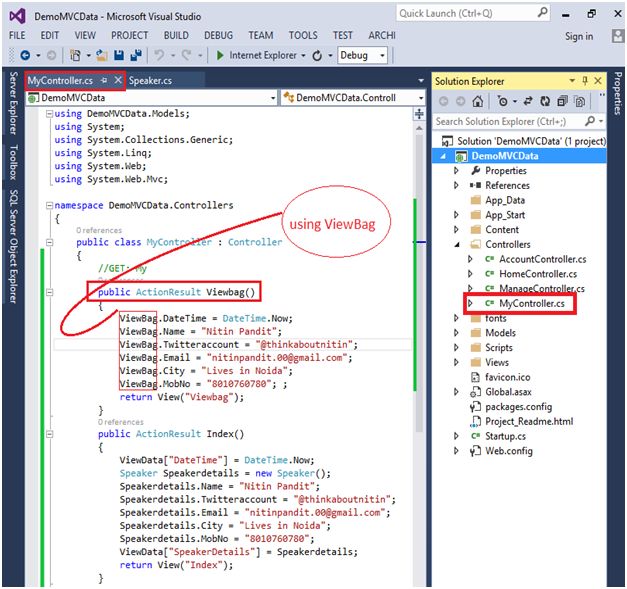This screenshot has width=627, height=589.
Task: Open the Toolbox side tab
Action: tap(13, 162)
